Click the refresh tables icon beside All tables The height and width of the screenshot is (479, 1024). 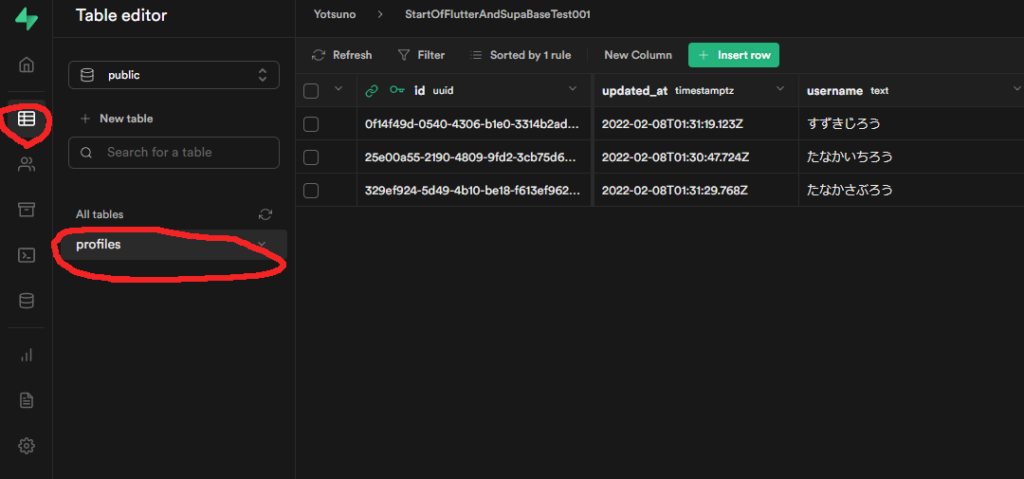pyautogui.click(x=265, y=214)
